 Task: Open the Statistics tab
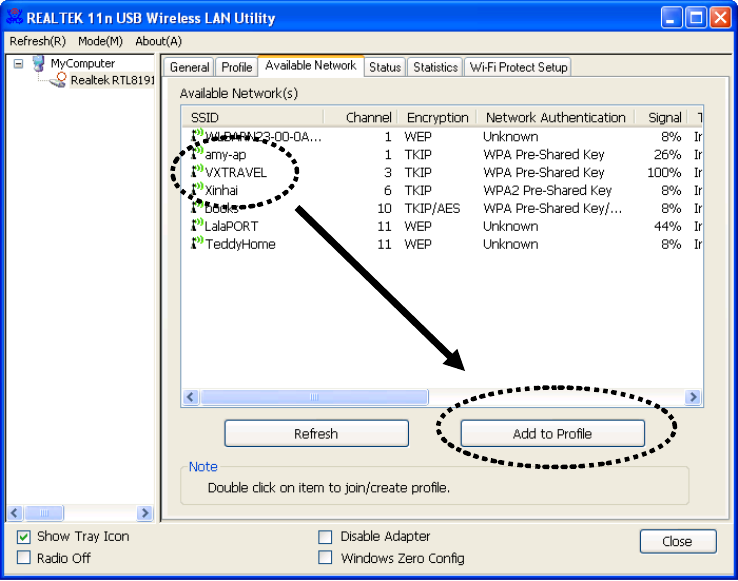[435, 67]
